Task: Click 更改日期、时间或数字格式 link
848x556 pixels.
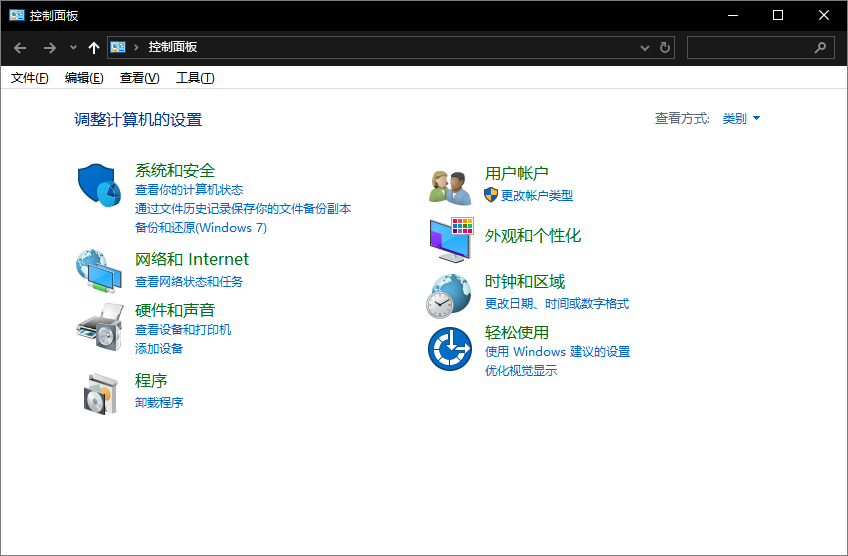Action: click(x=556, y=304)
